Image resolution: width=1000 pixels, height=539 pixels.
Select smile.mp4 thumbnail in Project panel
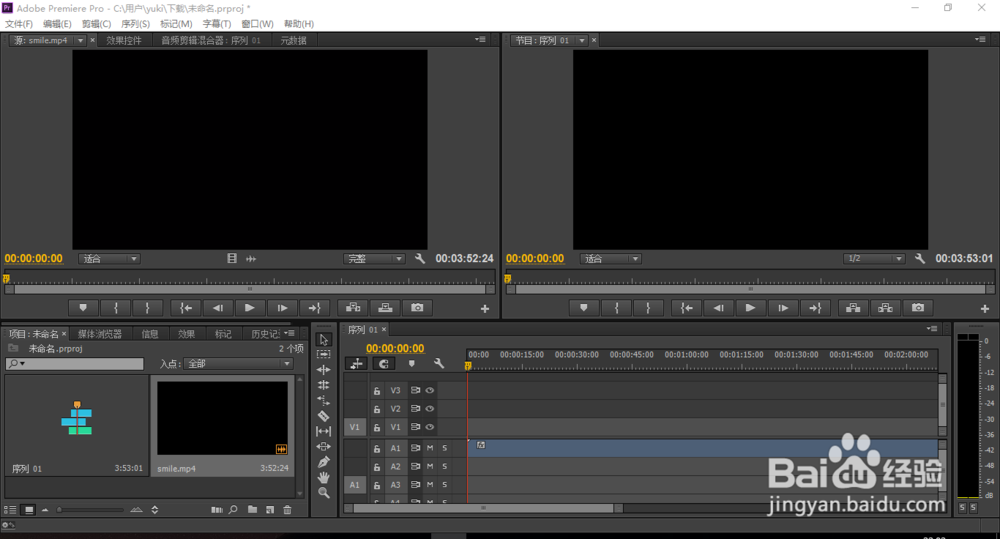point(222,418)
